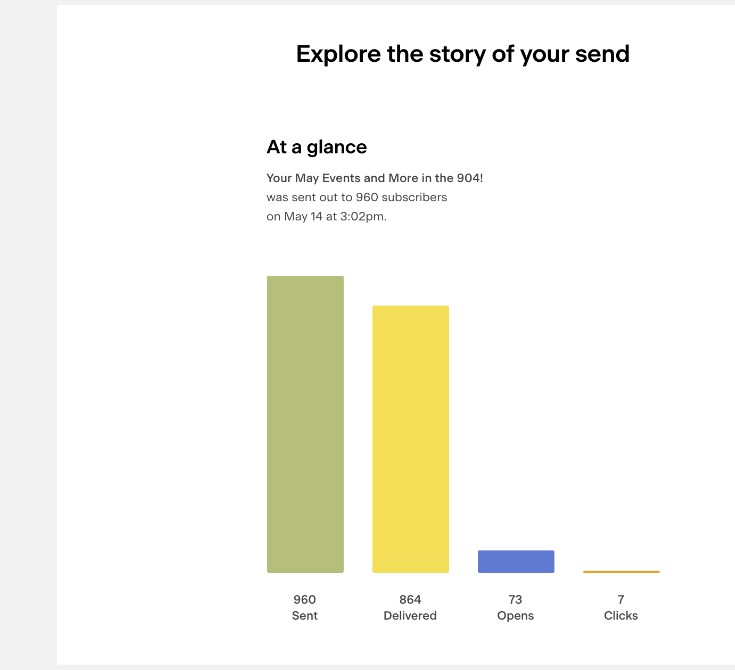Select the 'At a glance' heading
Viewport: 735px width, 670px height.
[x=316, y=147]
